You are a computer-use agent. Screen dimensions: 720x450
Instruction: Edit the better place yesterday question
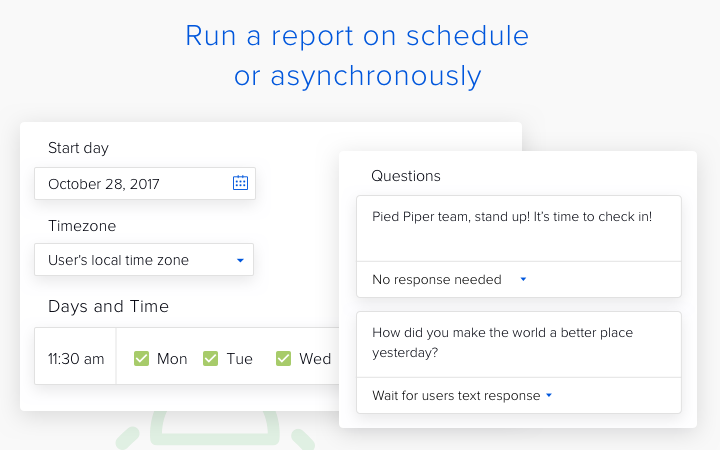click(x=519, y=345)
